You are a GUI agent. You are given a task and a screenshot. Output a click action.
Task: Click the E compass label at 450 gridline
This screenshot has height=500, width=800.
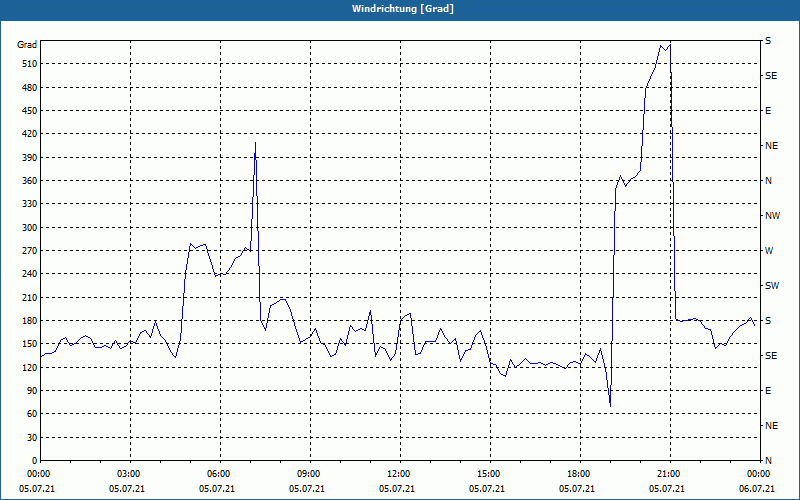(768, 111)
